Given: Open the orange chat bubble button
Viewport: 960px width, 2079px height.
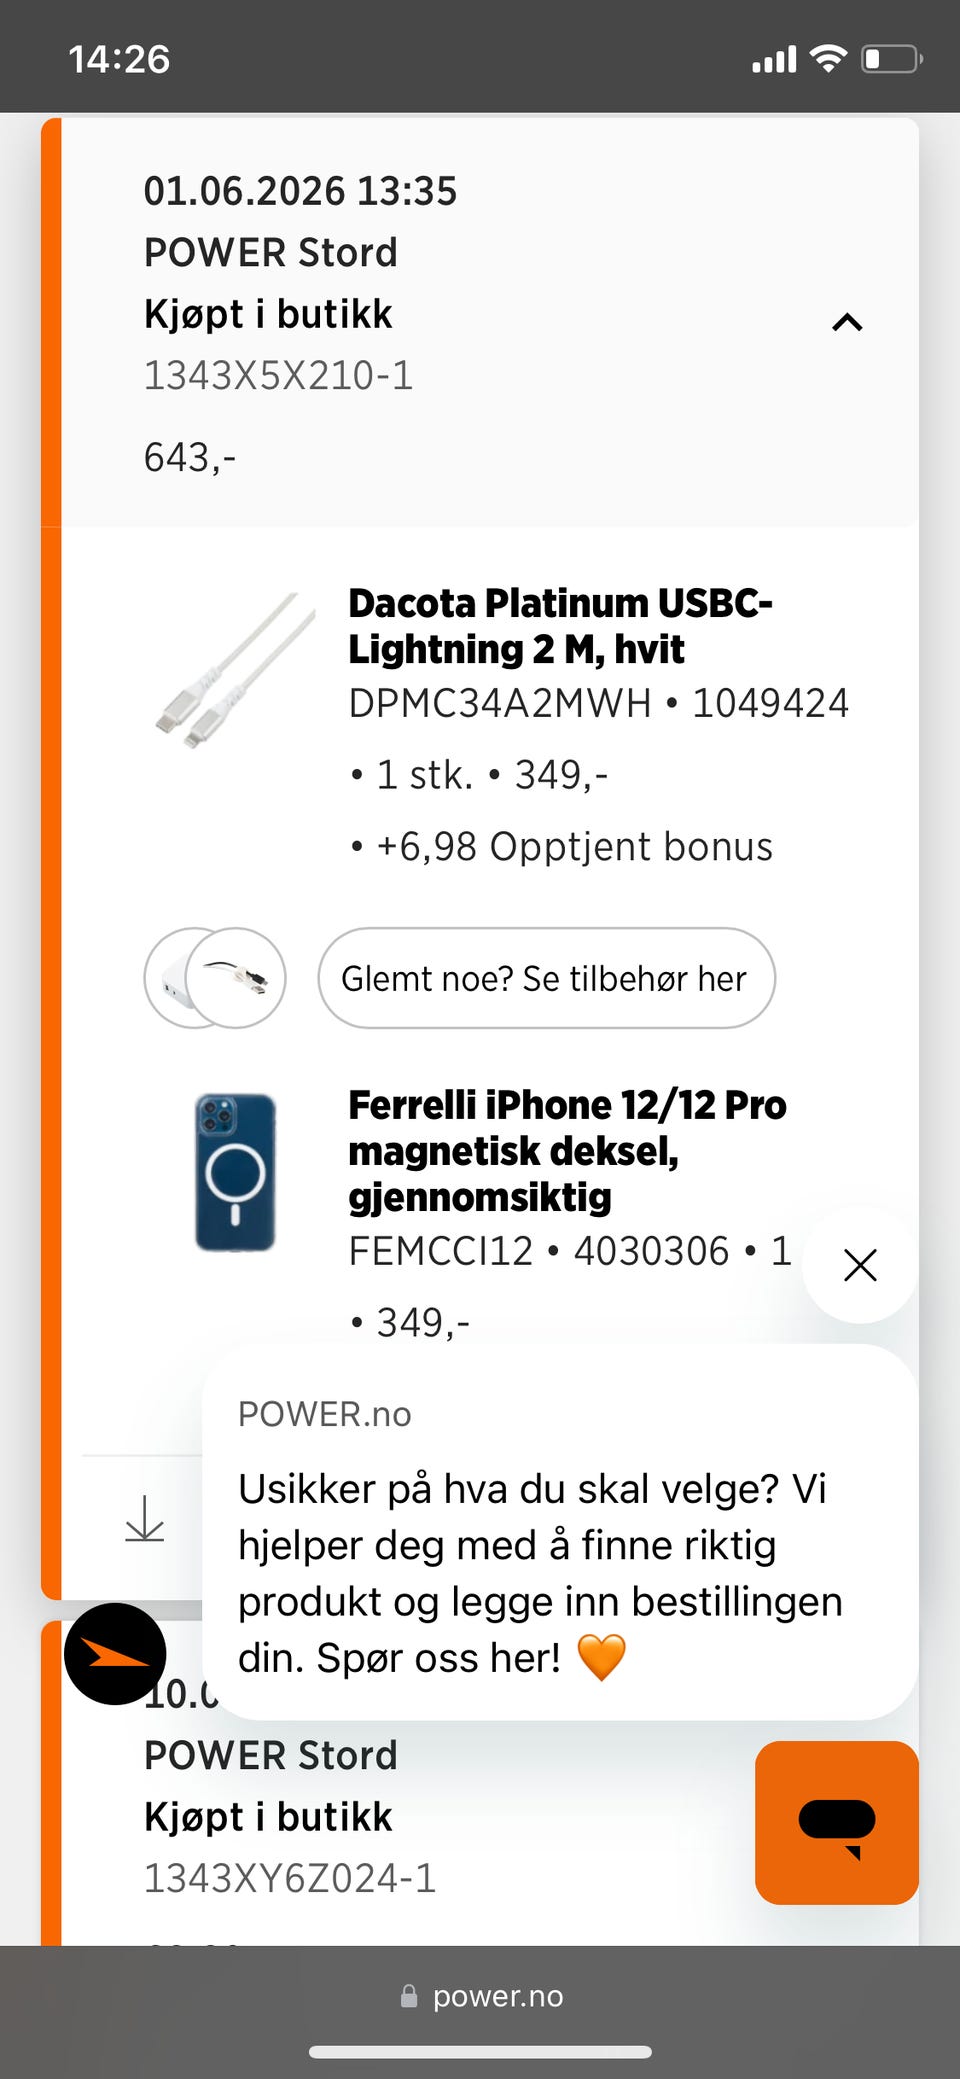Looking at the screenshot, I should click(837, 1822).
